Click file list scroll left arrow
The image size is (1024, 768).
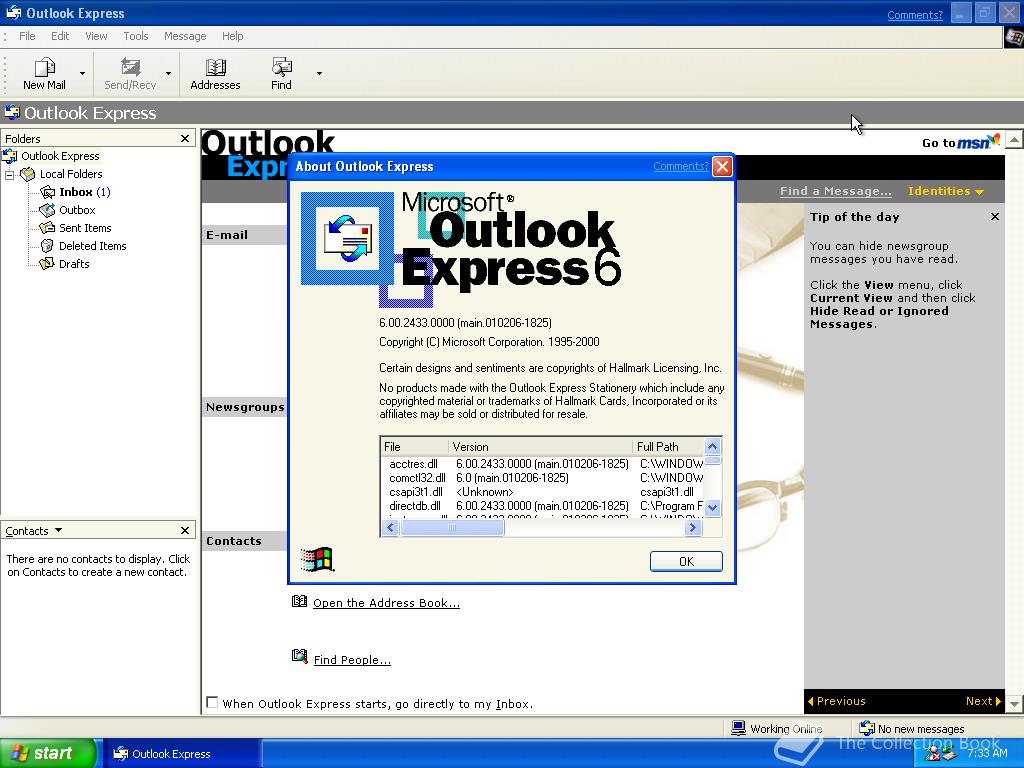point(390,528)
